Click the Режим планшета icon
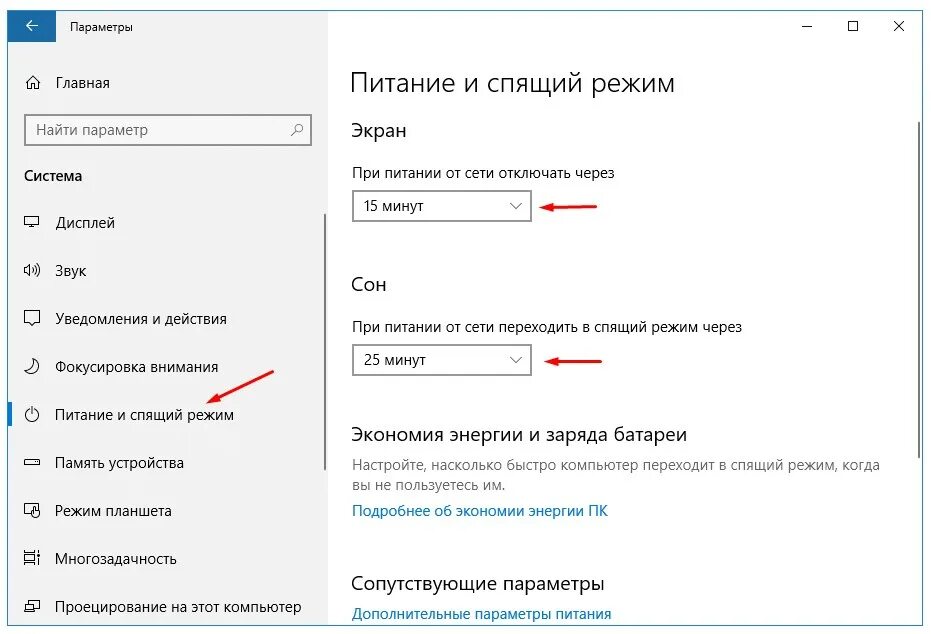Screen dimensions: 931x634 tap(31, 510)
